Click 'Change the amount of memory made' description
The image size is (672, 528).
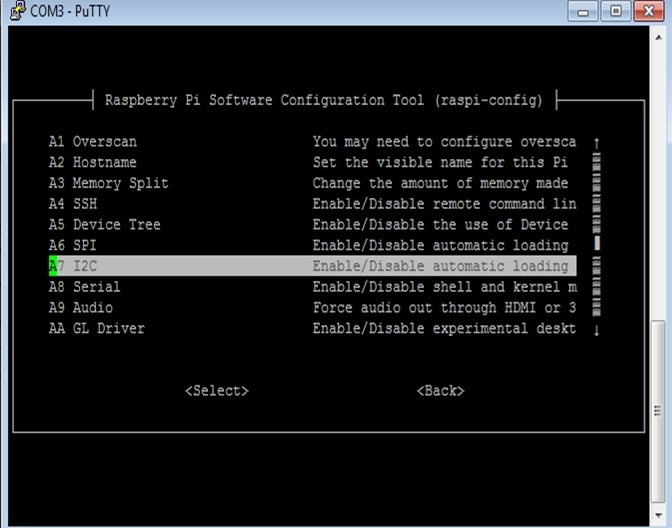(x=440, y=183)
